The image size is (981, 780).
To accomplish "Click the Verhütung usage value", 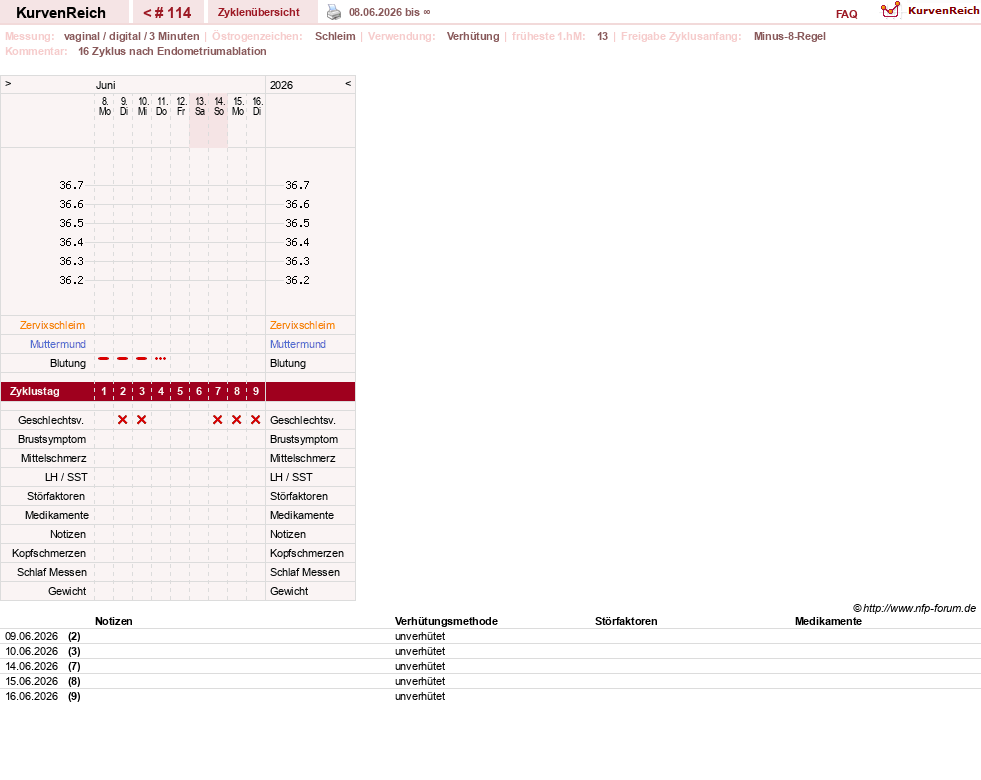I will pos(473,36).
